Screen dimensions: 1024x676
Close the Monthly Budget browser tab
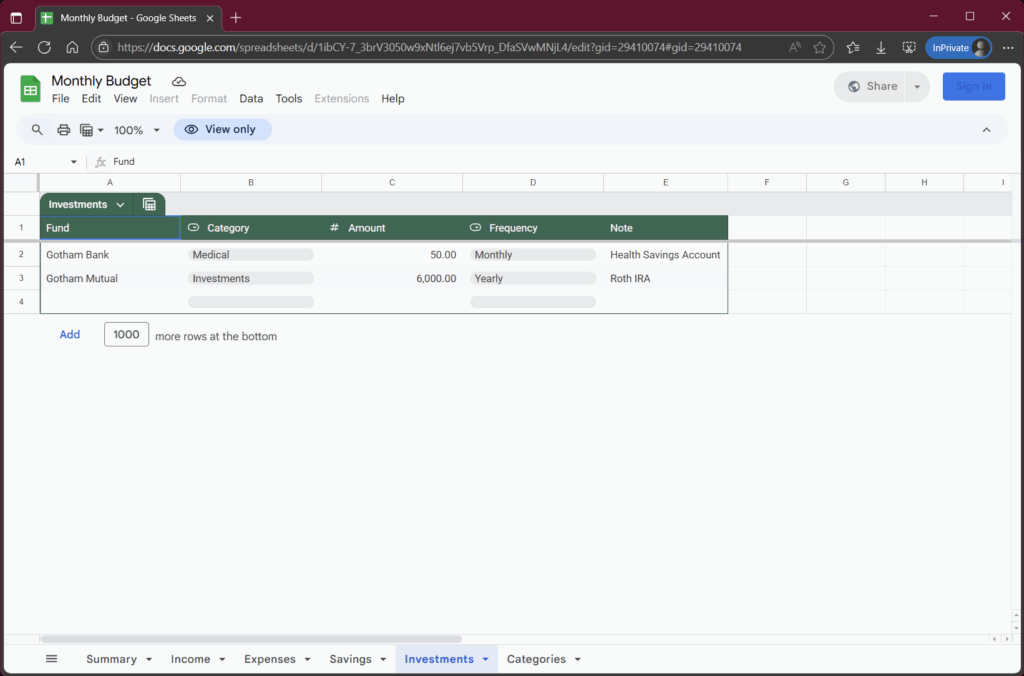(x=210, y=18)
